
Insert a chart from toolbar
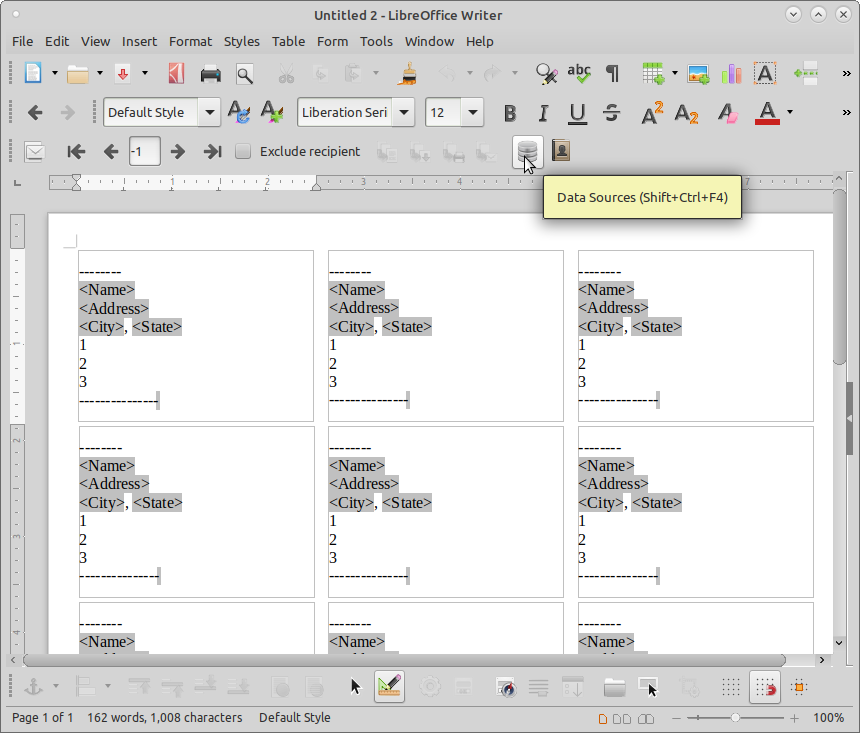[x=731, y=73]
